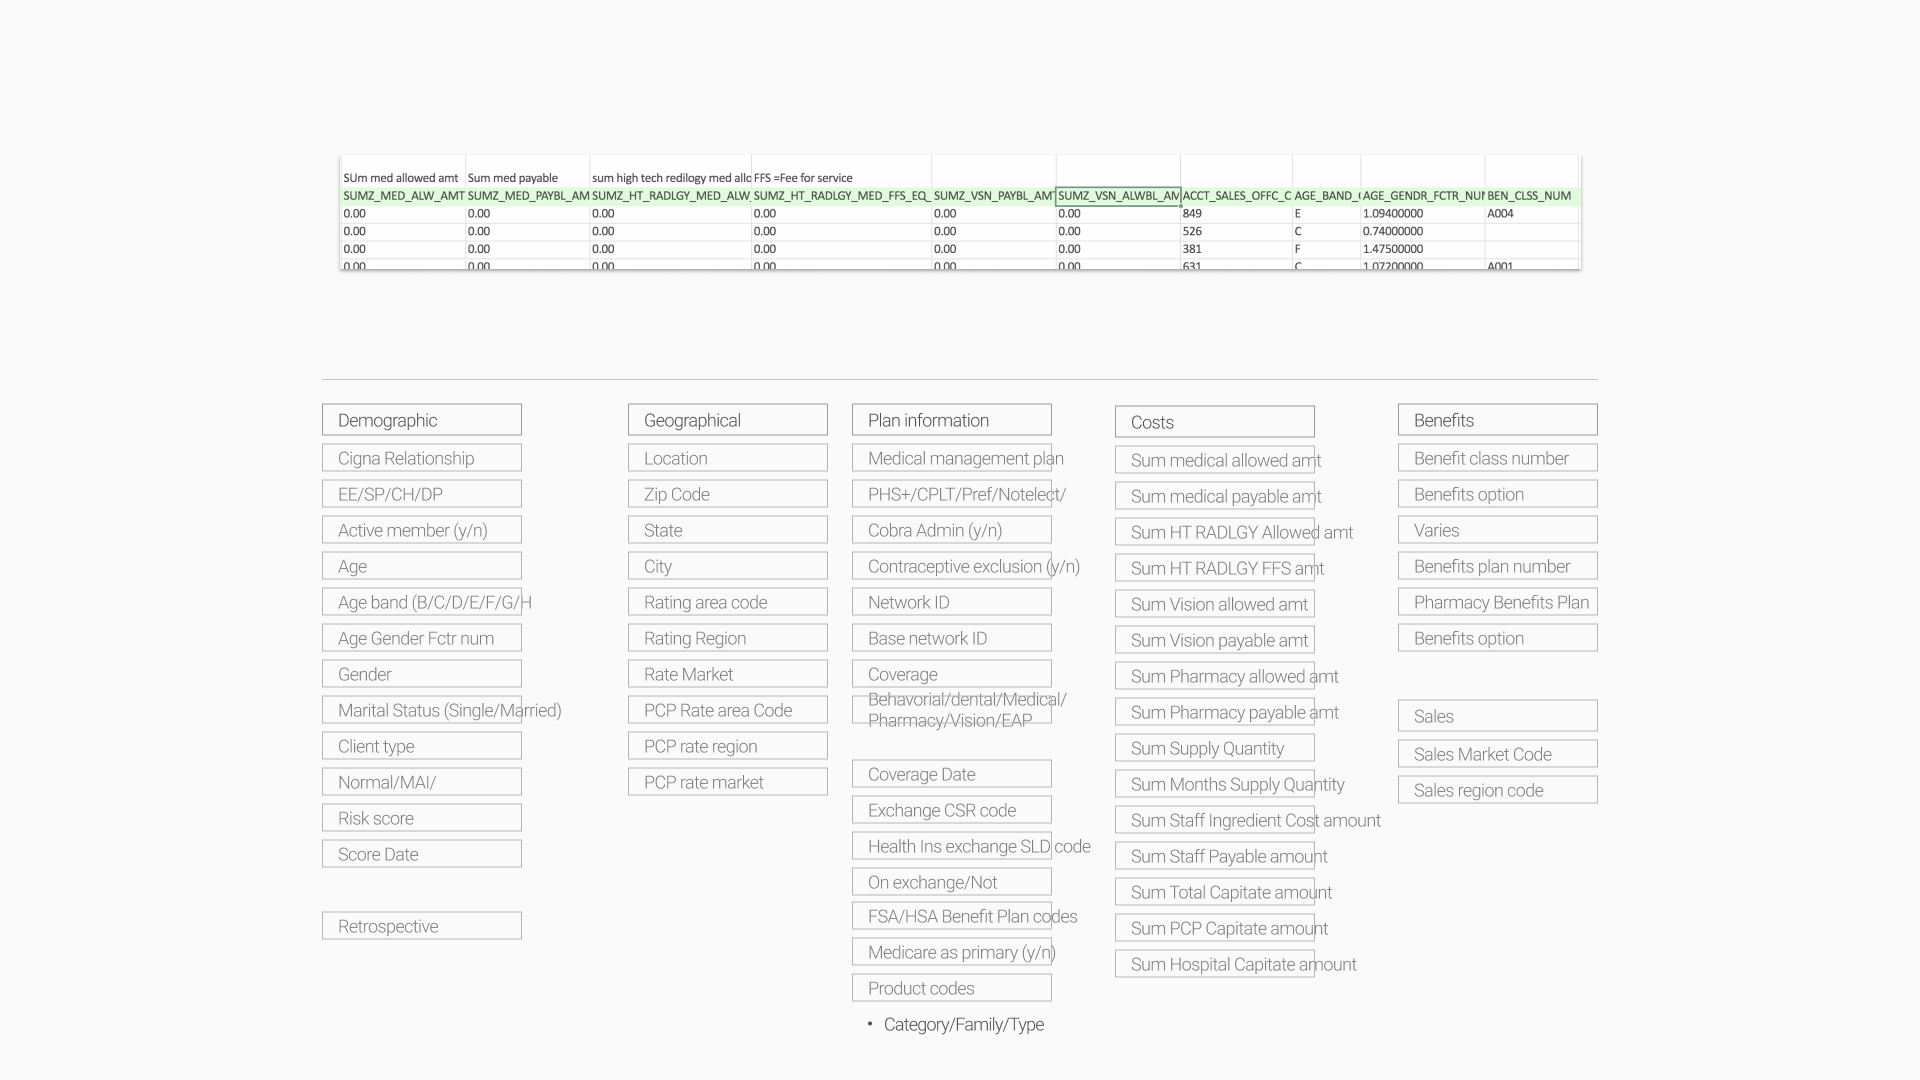Click the Behavorial/dental/Medical/ Pharmacy/Vision/EAP box
1920x1080 pixels.
[952, 710]
